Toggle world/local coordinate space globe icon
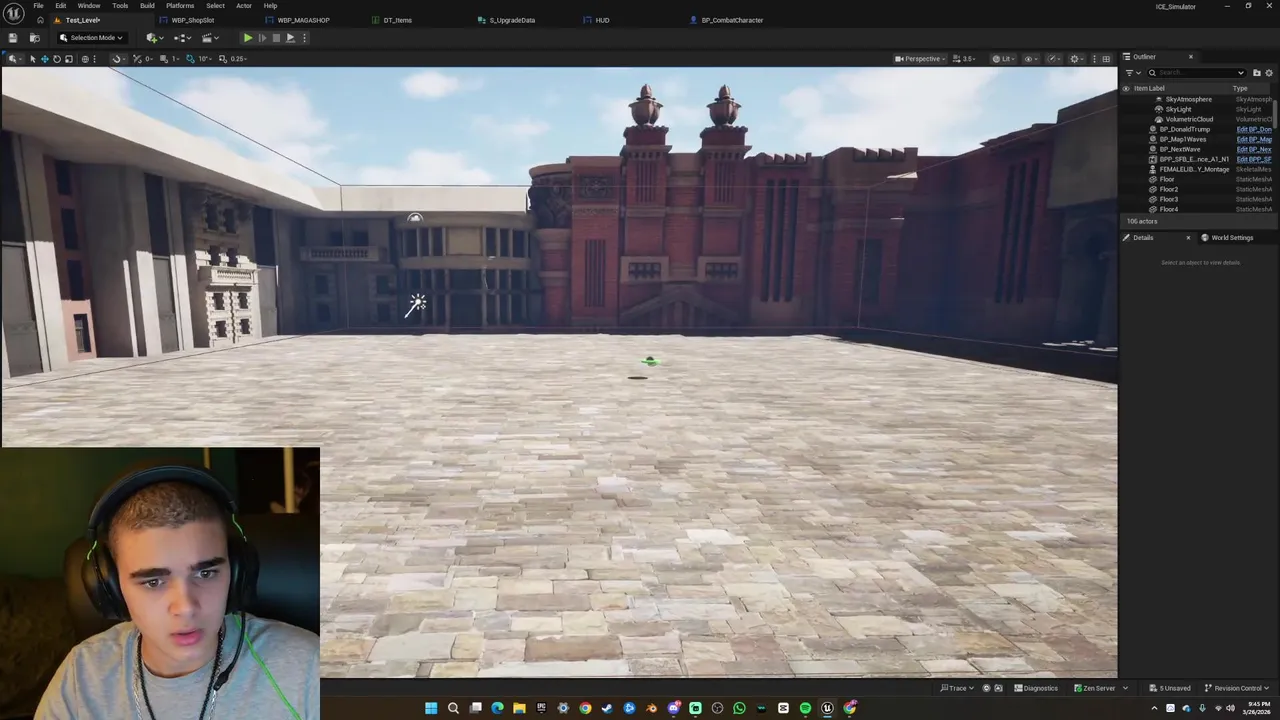1280x720 pixels. [85, 59]
